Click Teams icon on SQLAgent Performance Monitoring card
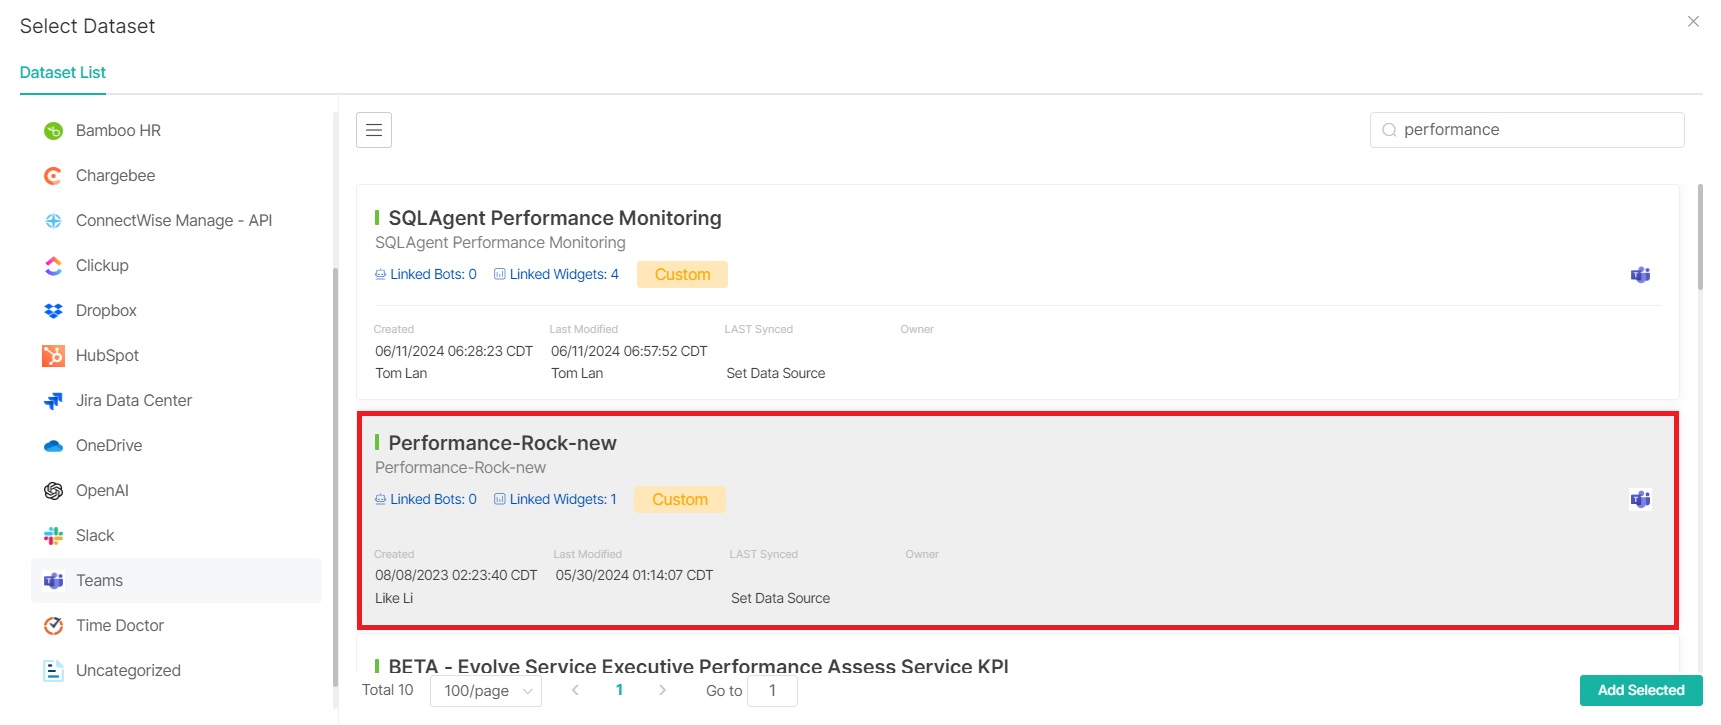Image resolution: width=1721 pixels, height=725 pixels. coord(1640,275)
